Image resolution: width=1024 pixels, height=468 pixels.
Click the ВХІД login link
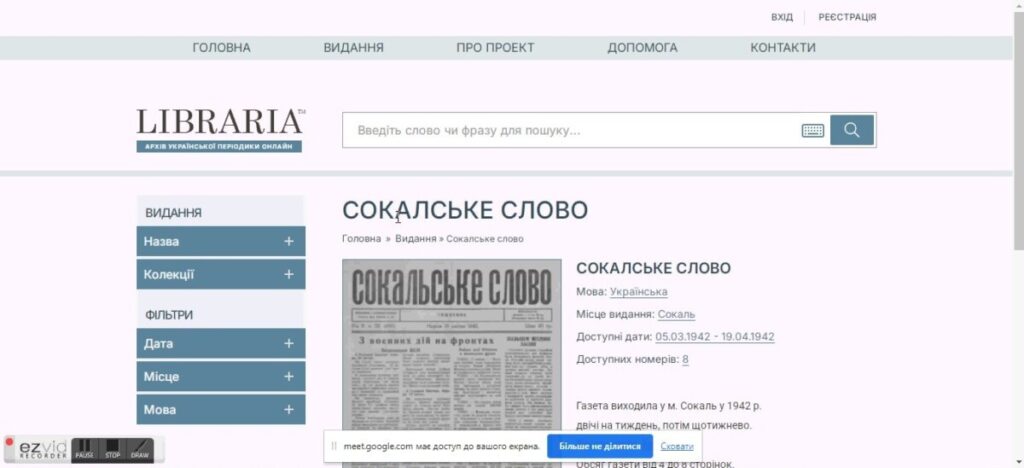click(782, 17)
